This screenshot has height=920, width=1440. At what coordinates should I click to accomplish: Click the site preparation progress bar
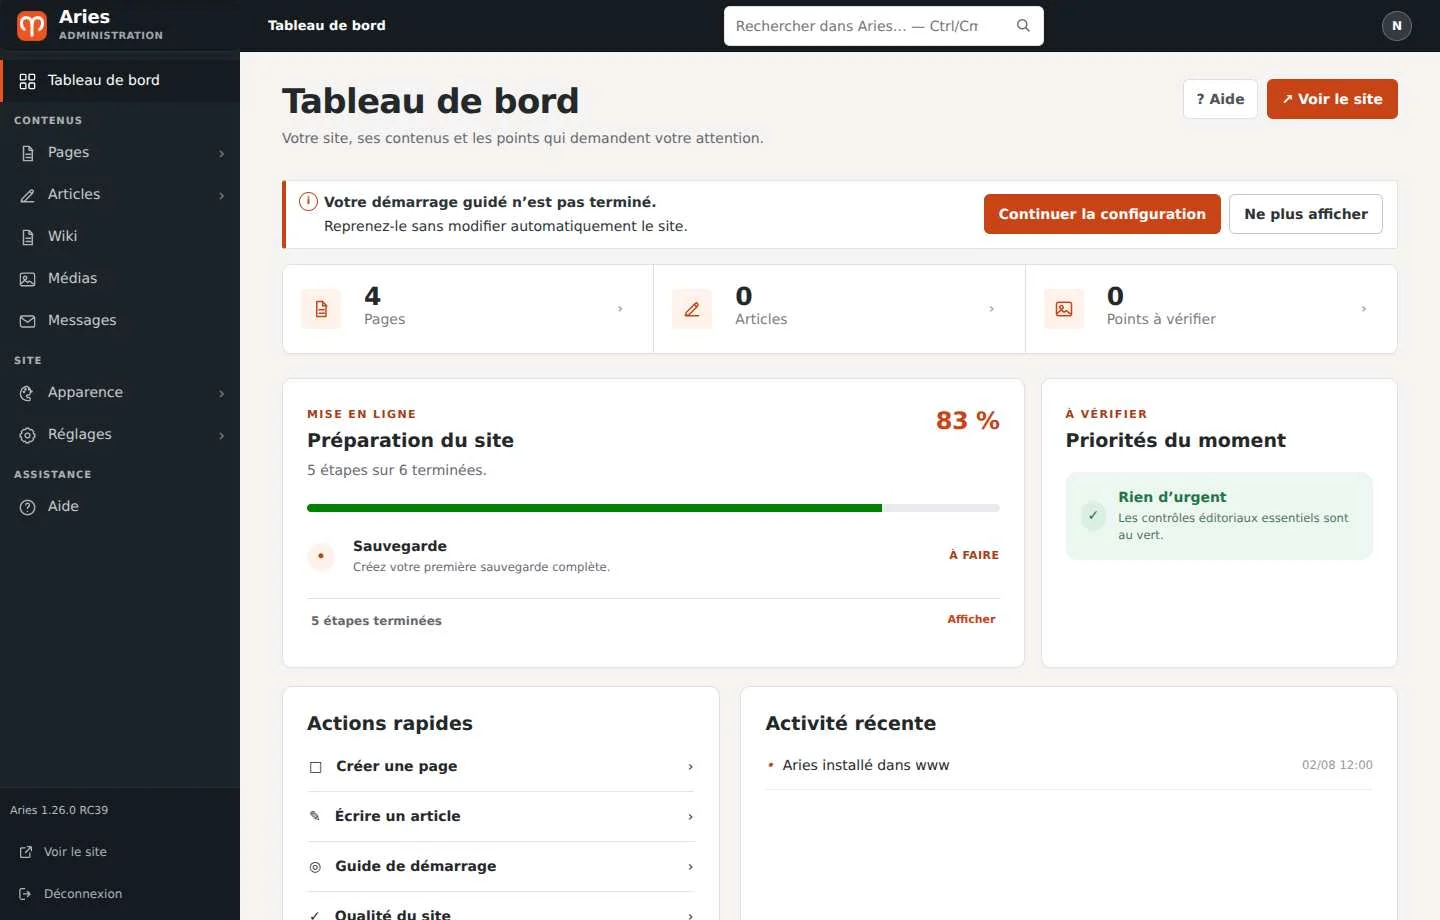coord(653,508)
